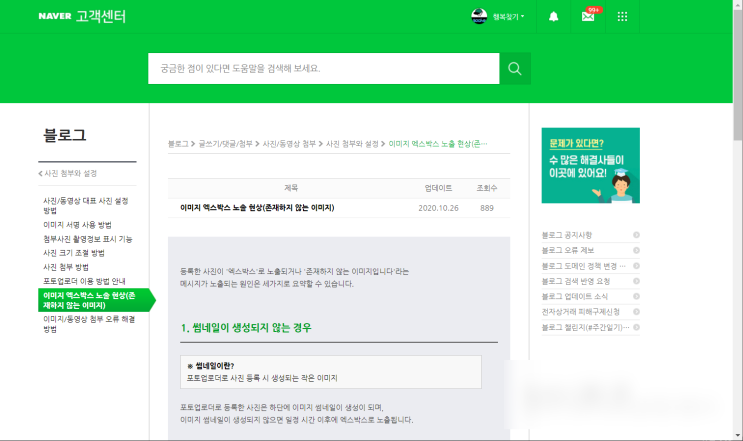Open '첨부사진 촬영정보 표시 기능' sidebar item
This screenshot has width=743, height=441.
88,239
